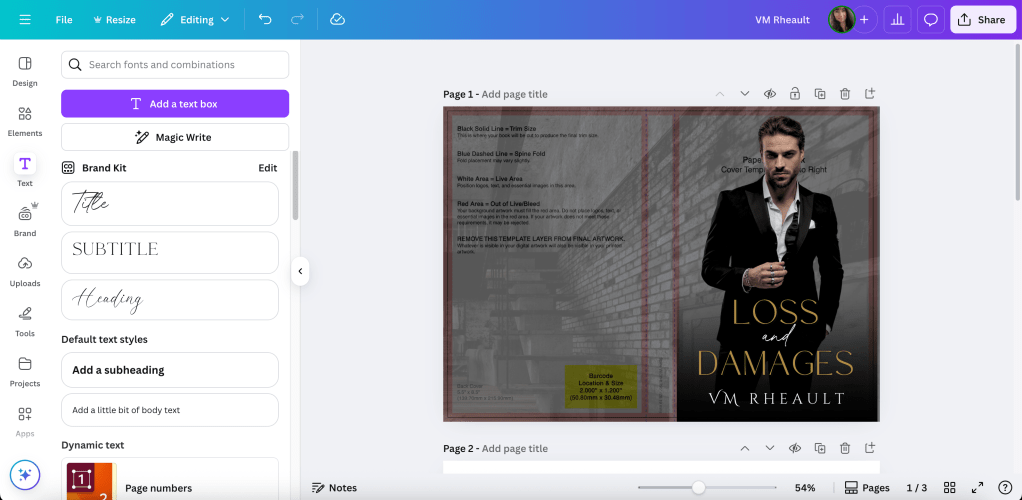Open the analytics bar chart icon
The width and height of the screenshot is (1022, 500).
[x=897, y=20]
